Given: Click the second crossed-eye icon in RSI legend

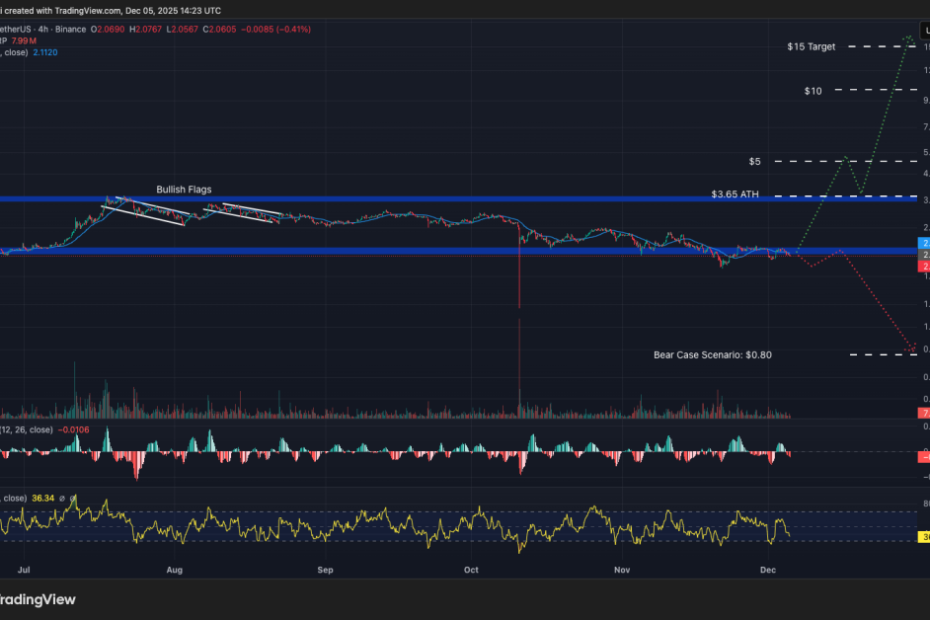Looking at the screenshot, I should point(73,497).
